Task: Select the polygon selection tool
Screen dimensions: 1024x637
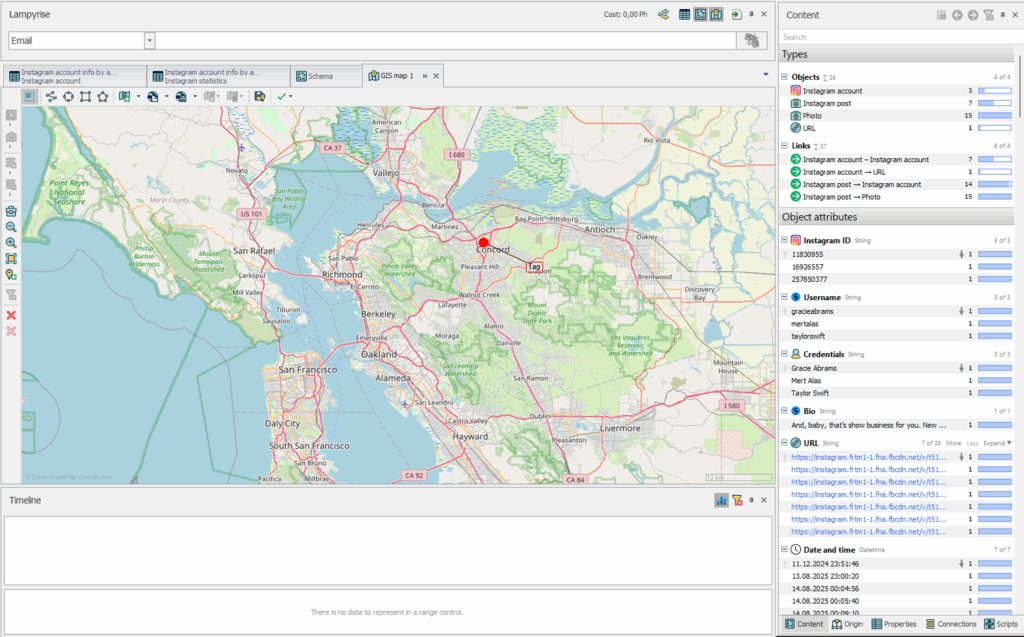Action: click(103, 97)
